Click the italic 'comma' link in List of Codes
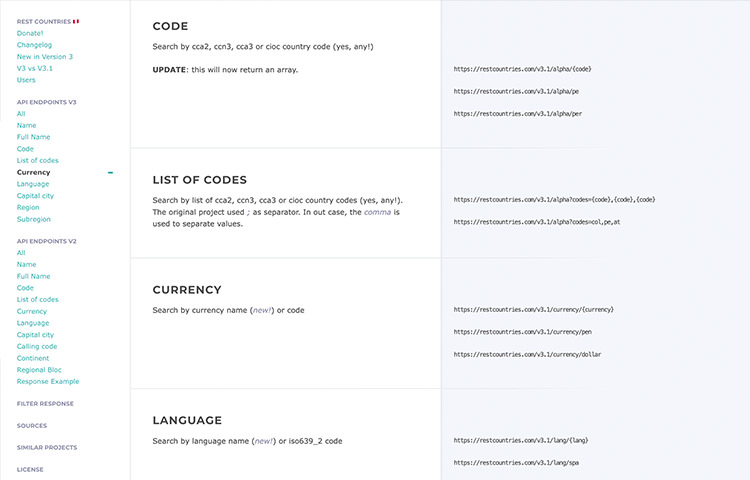The height and width of the screenshot is (480, 750). point(377,212)
